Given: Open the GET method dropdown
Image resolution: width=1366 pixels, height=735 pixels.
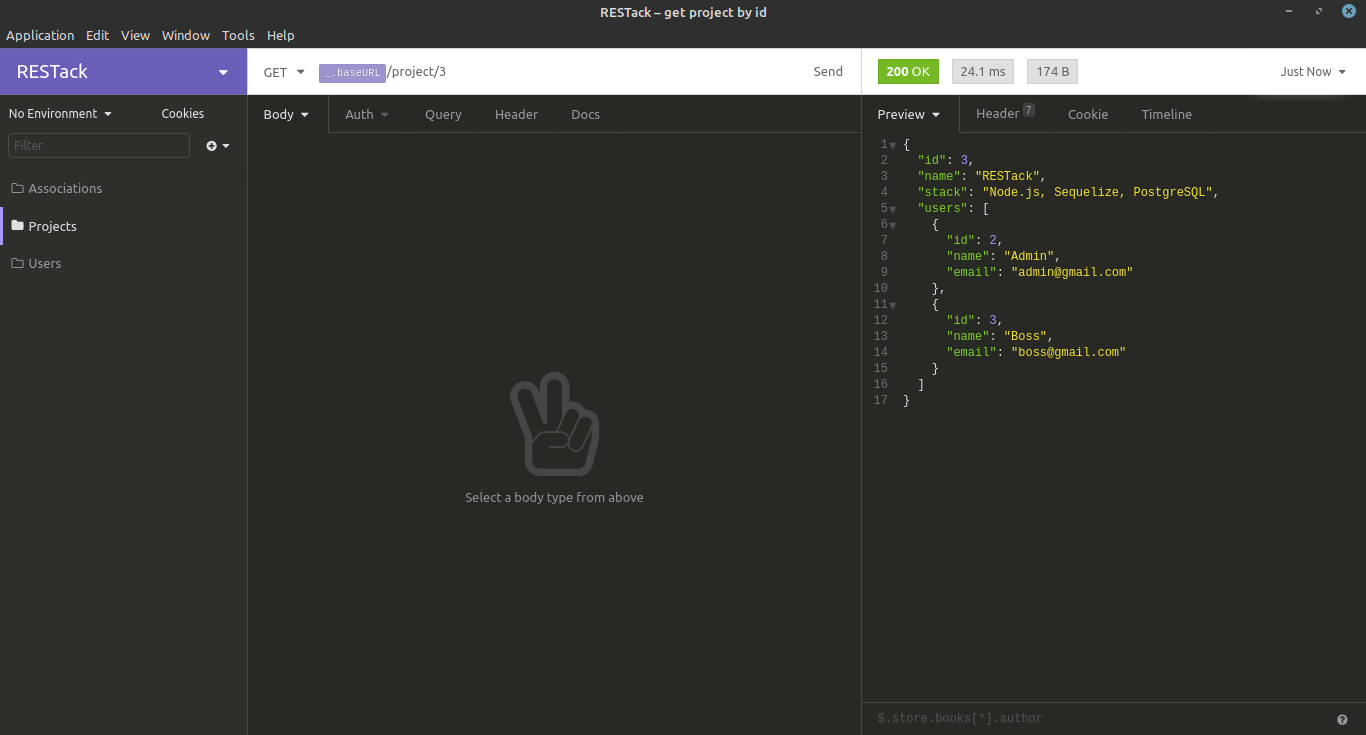Looking at the screenshot, I should [284, 72].
